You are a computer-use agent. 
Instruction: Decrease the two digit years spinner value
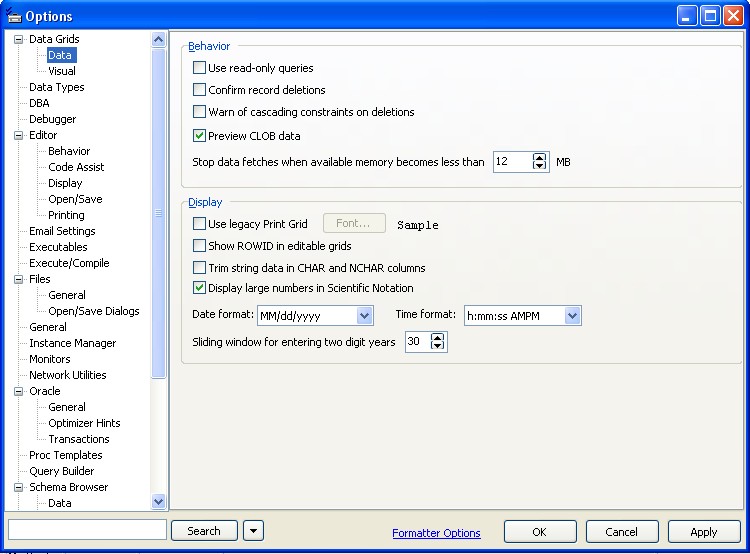click(x=438, y=346)
